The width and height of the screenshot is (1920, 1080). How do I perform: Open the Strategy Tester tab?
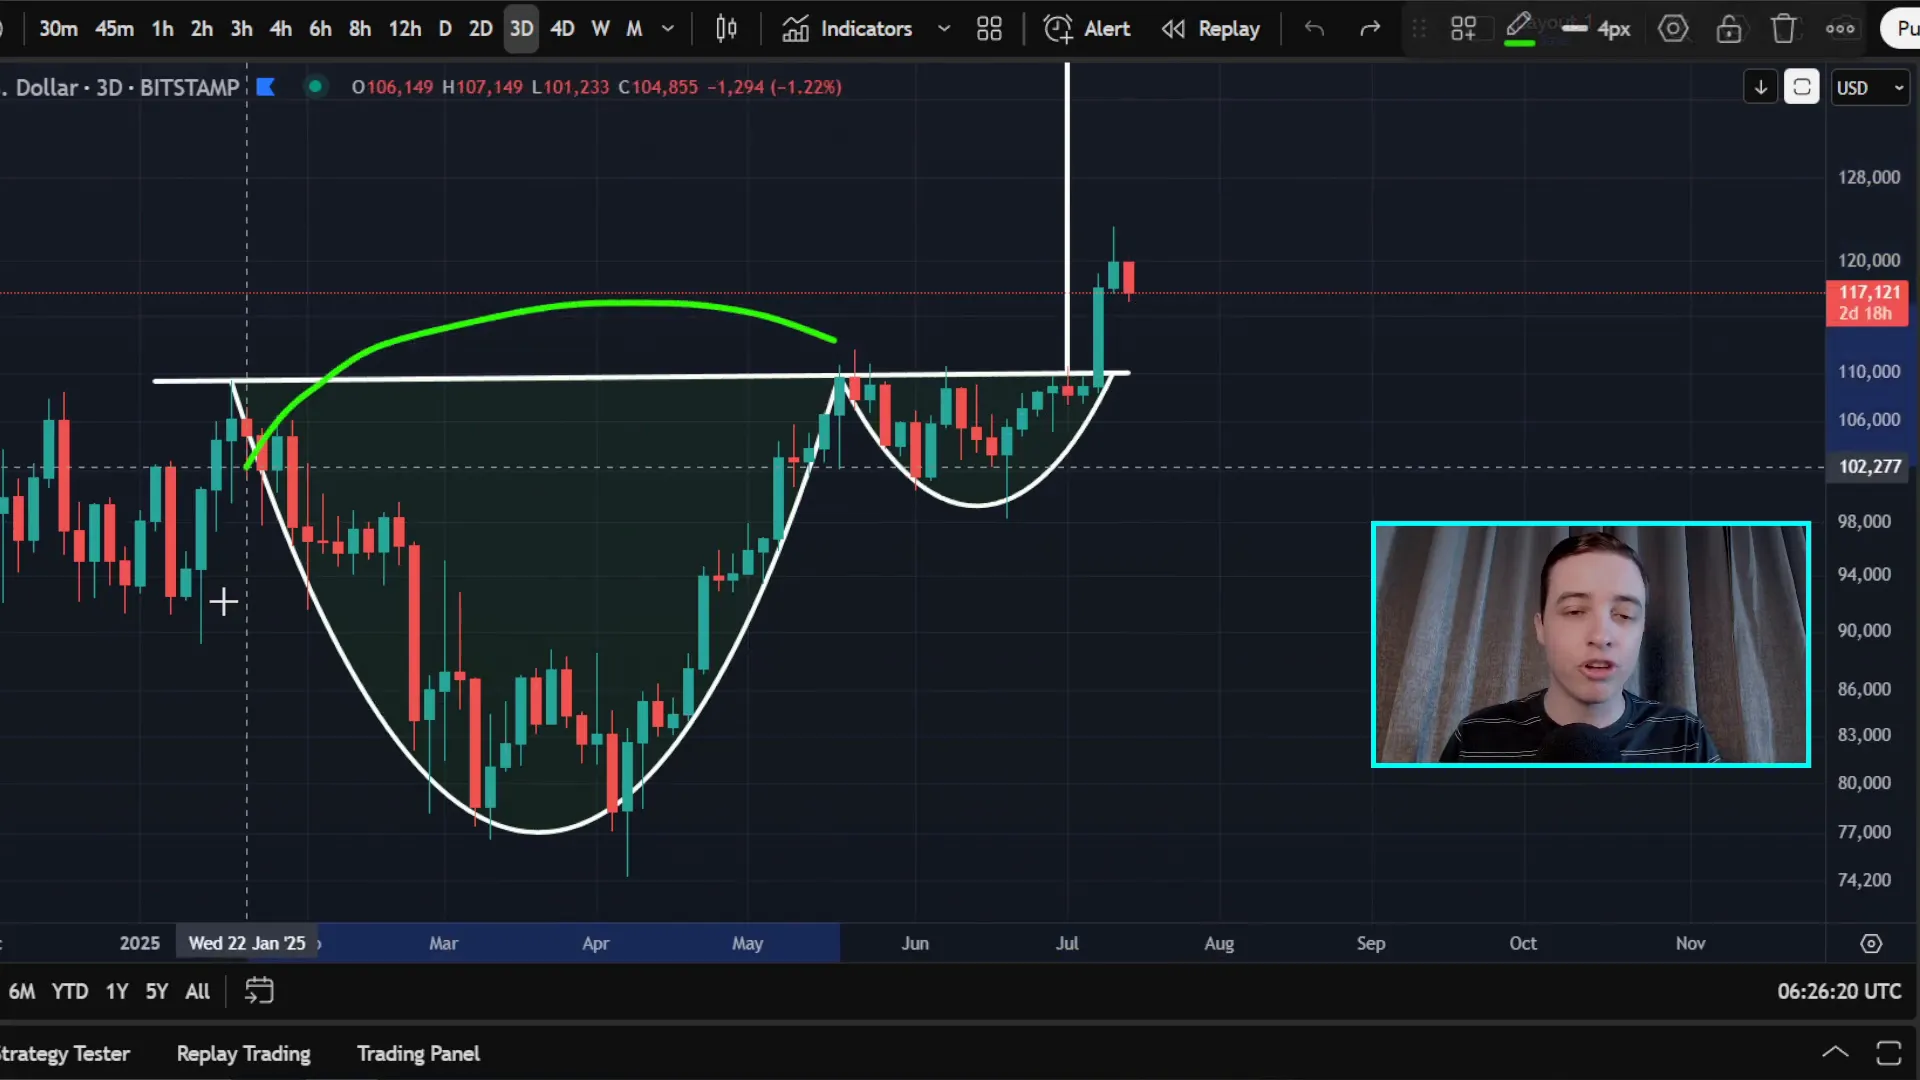tap(65, 1053)
